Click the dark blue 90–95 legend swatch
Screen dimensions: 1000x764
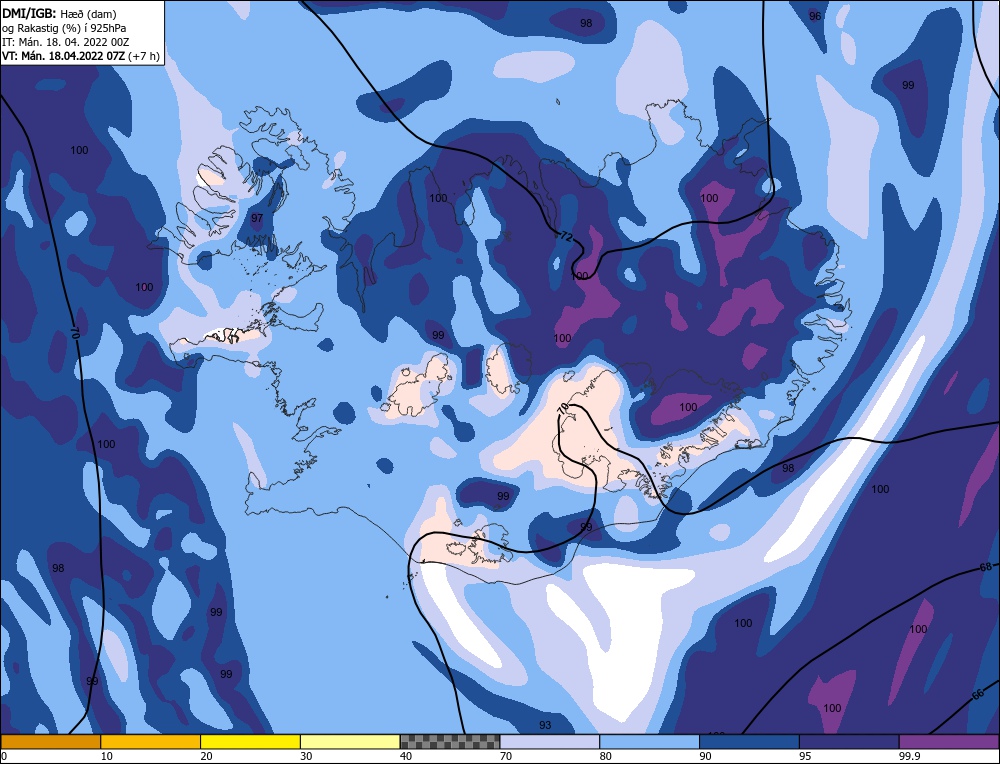click(749, 741)
